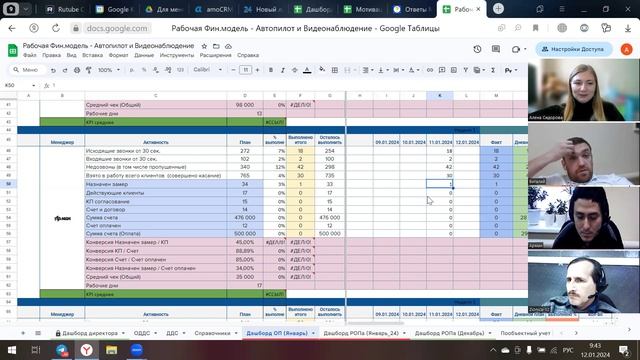
Task: Open the Вставка menu
Action: click(92, 55)
